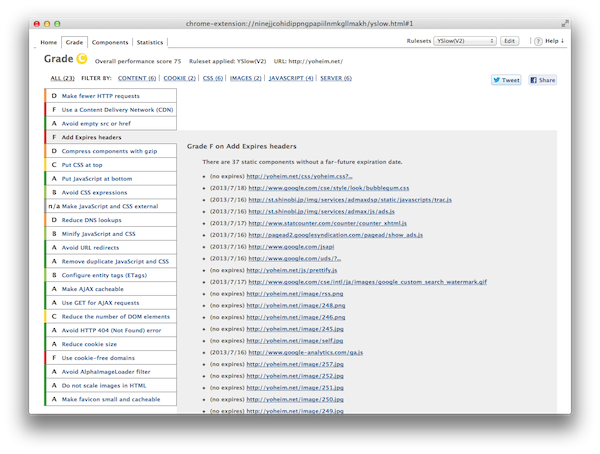Screen dimensions: 600x454
Task: Select Avoid URL redirects rule
Action: (111, 247)
